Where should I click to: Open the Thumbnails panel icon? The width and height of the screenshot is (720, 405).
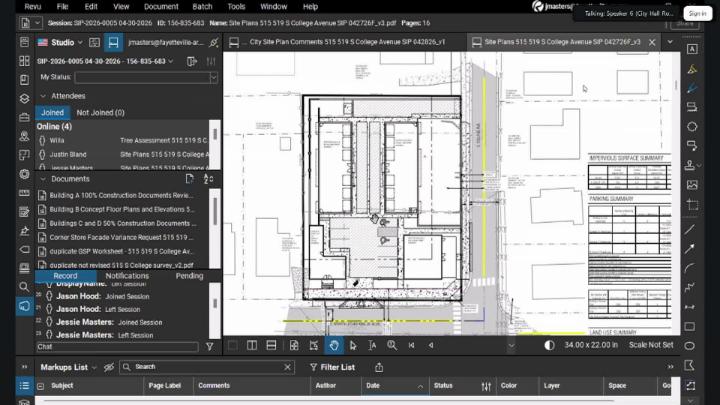[24, 61]
